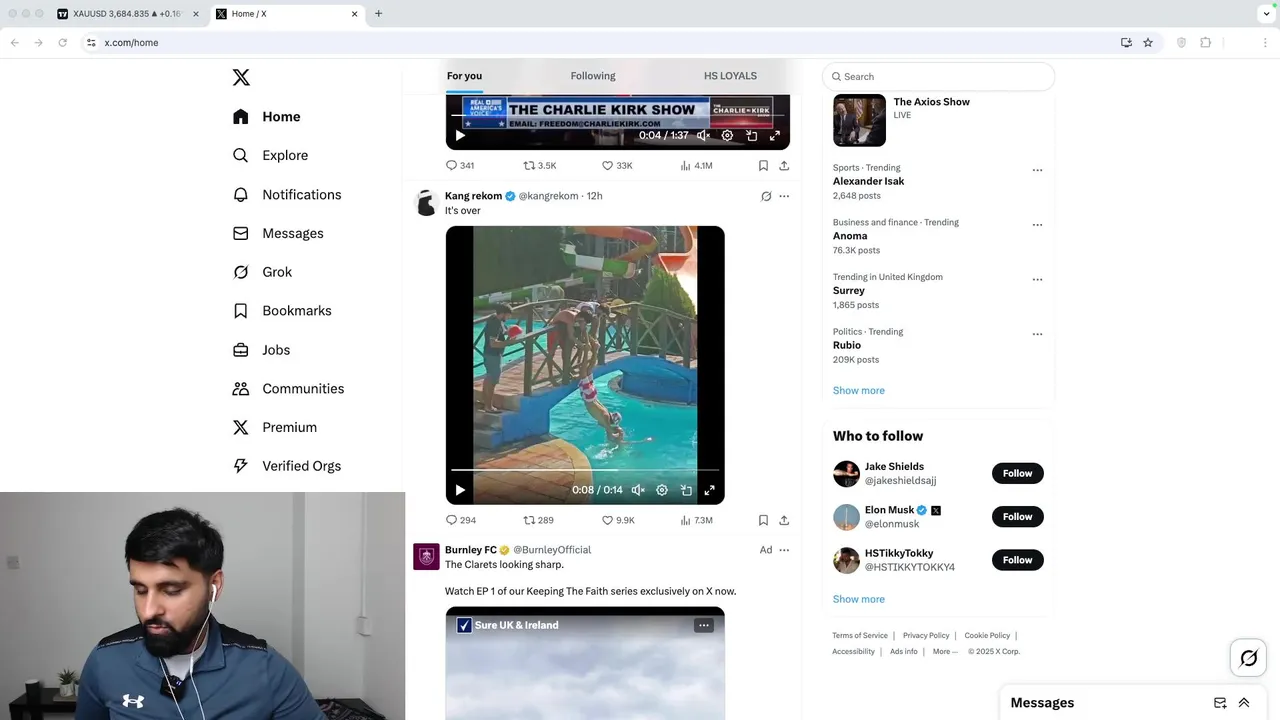The width and height of the screenshot is (1280, 720).
Task: Enter fullscreen on pool video
Action: point(709,490)
